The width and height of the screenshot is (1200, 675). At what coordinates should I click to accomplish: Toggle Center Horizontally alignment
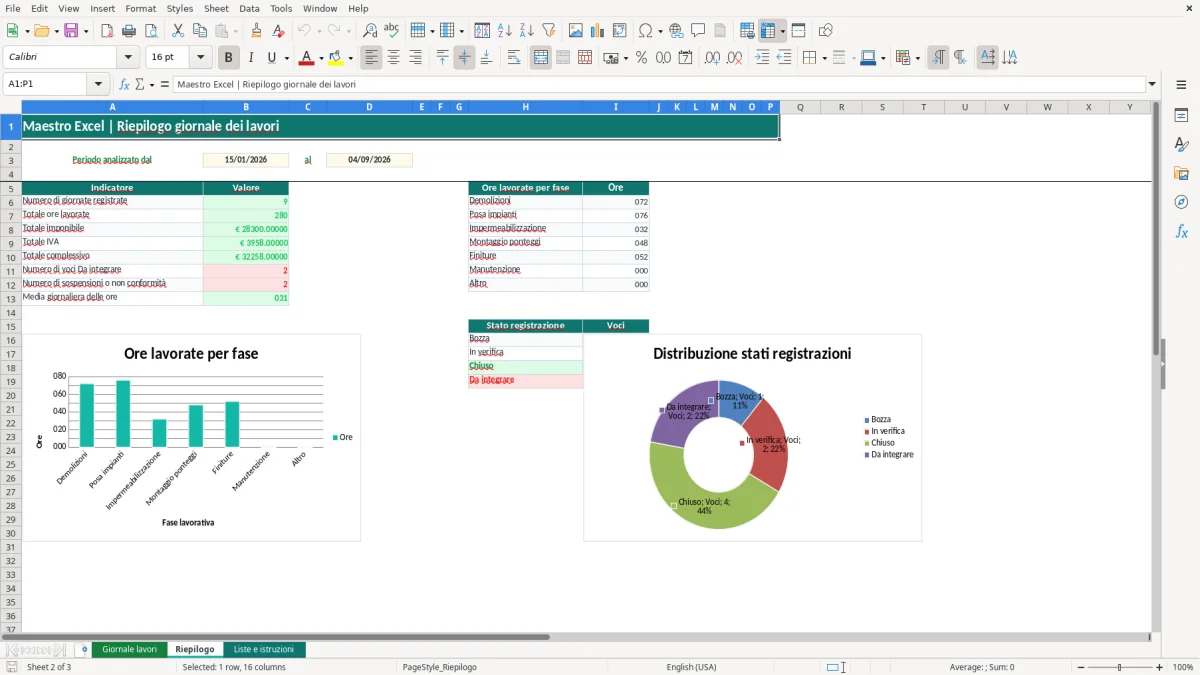coord(393,58)
